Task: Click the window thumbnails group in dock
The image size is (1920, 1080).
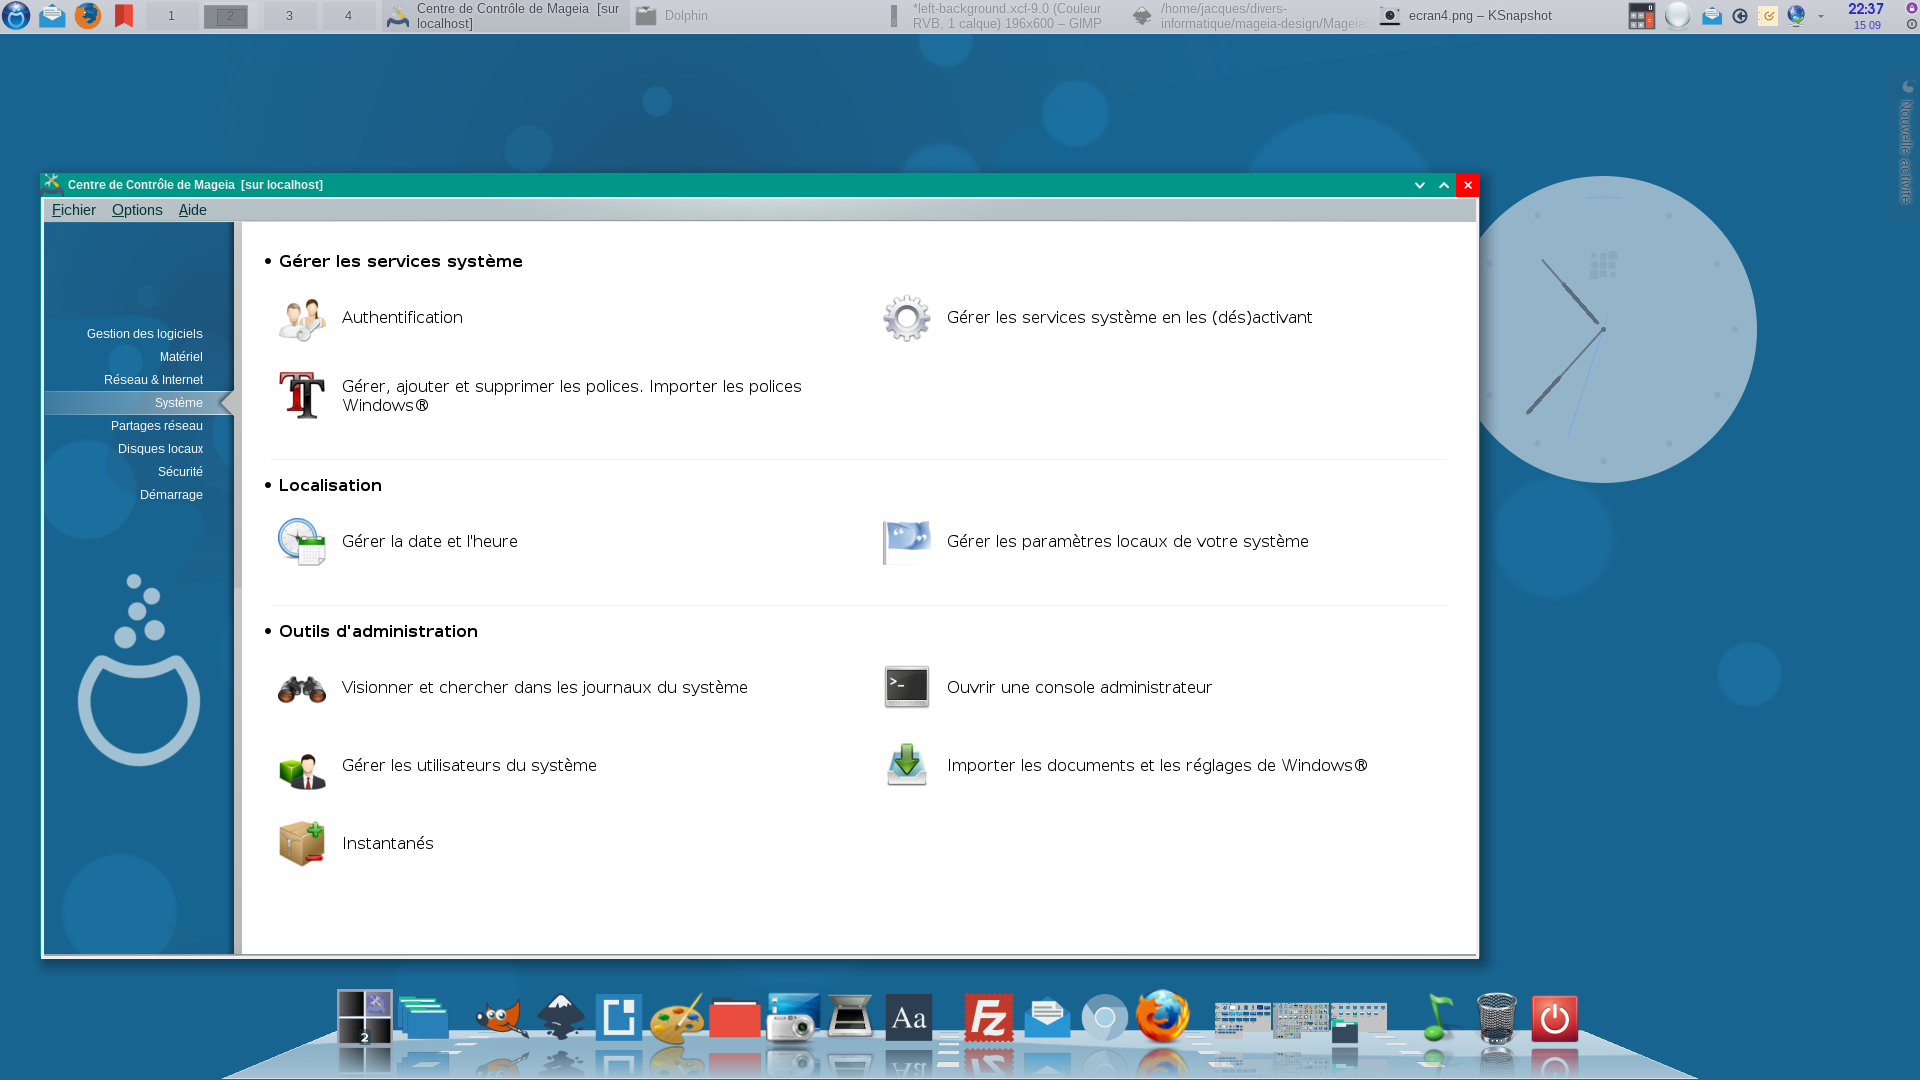Action: 1301,1020
